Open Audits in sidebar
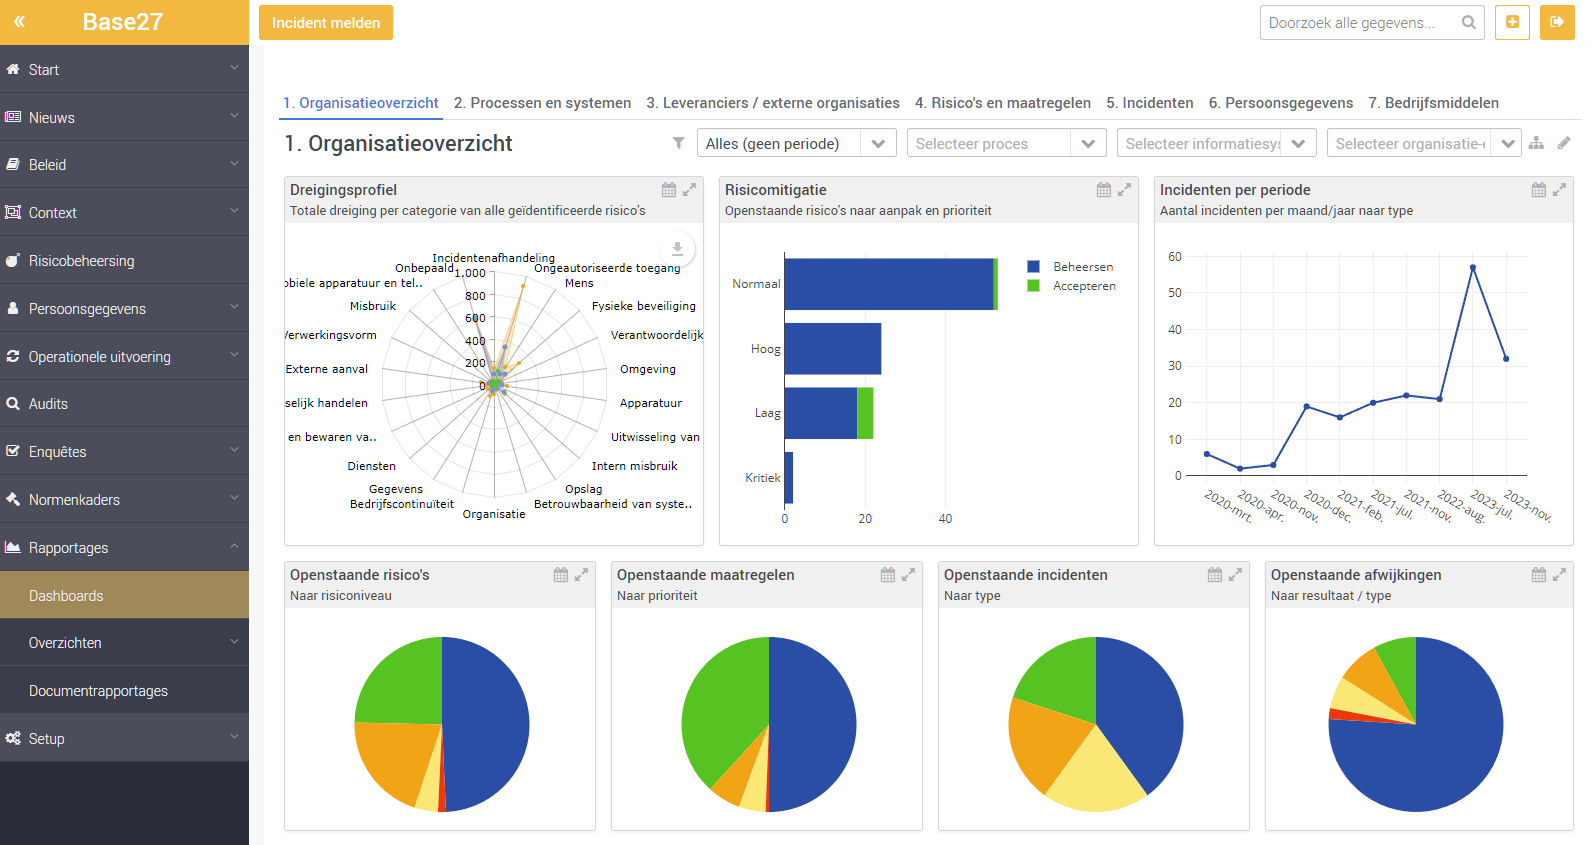Screen dimensions: 1592x845 (x=124, y=404)
